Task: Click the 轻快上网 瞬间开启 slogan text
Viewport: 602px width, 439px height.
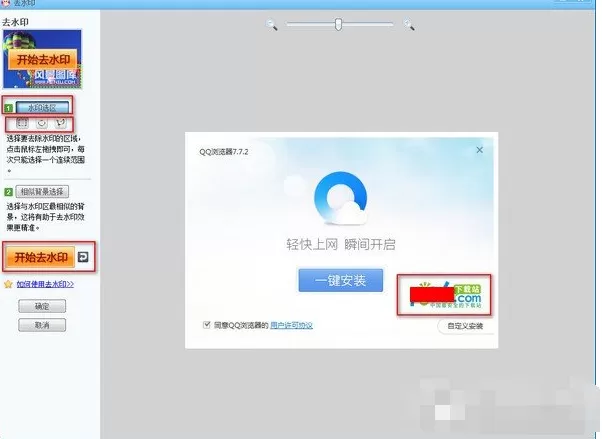Action: click(x=341, y=244)
